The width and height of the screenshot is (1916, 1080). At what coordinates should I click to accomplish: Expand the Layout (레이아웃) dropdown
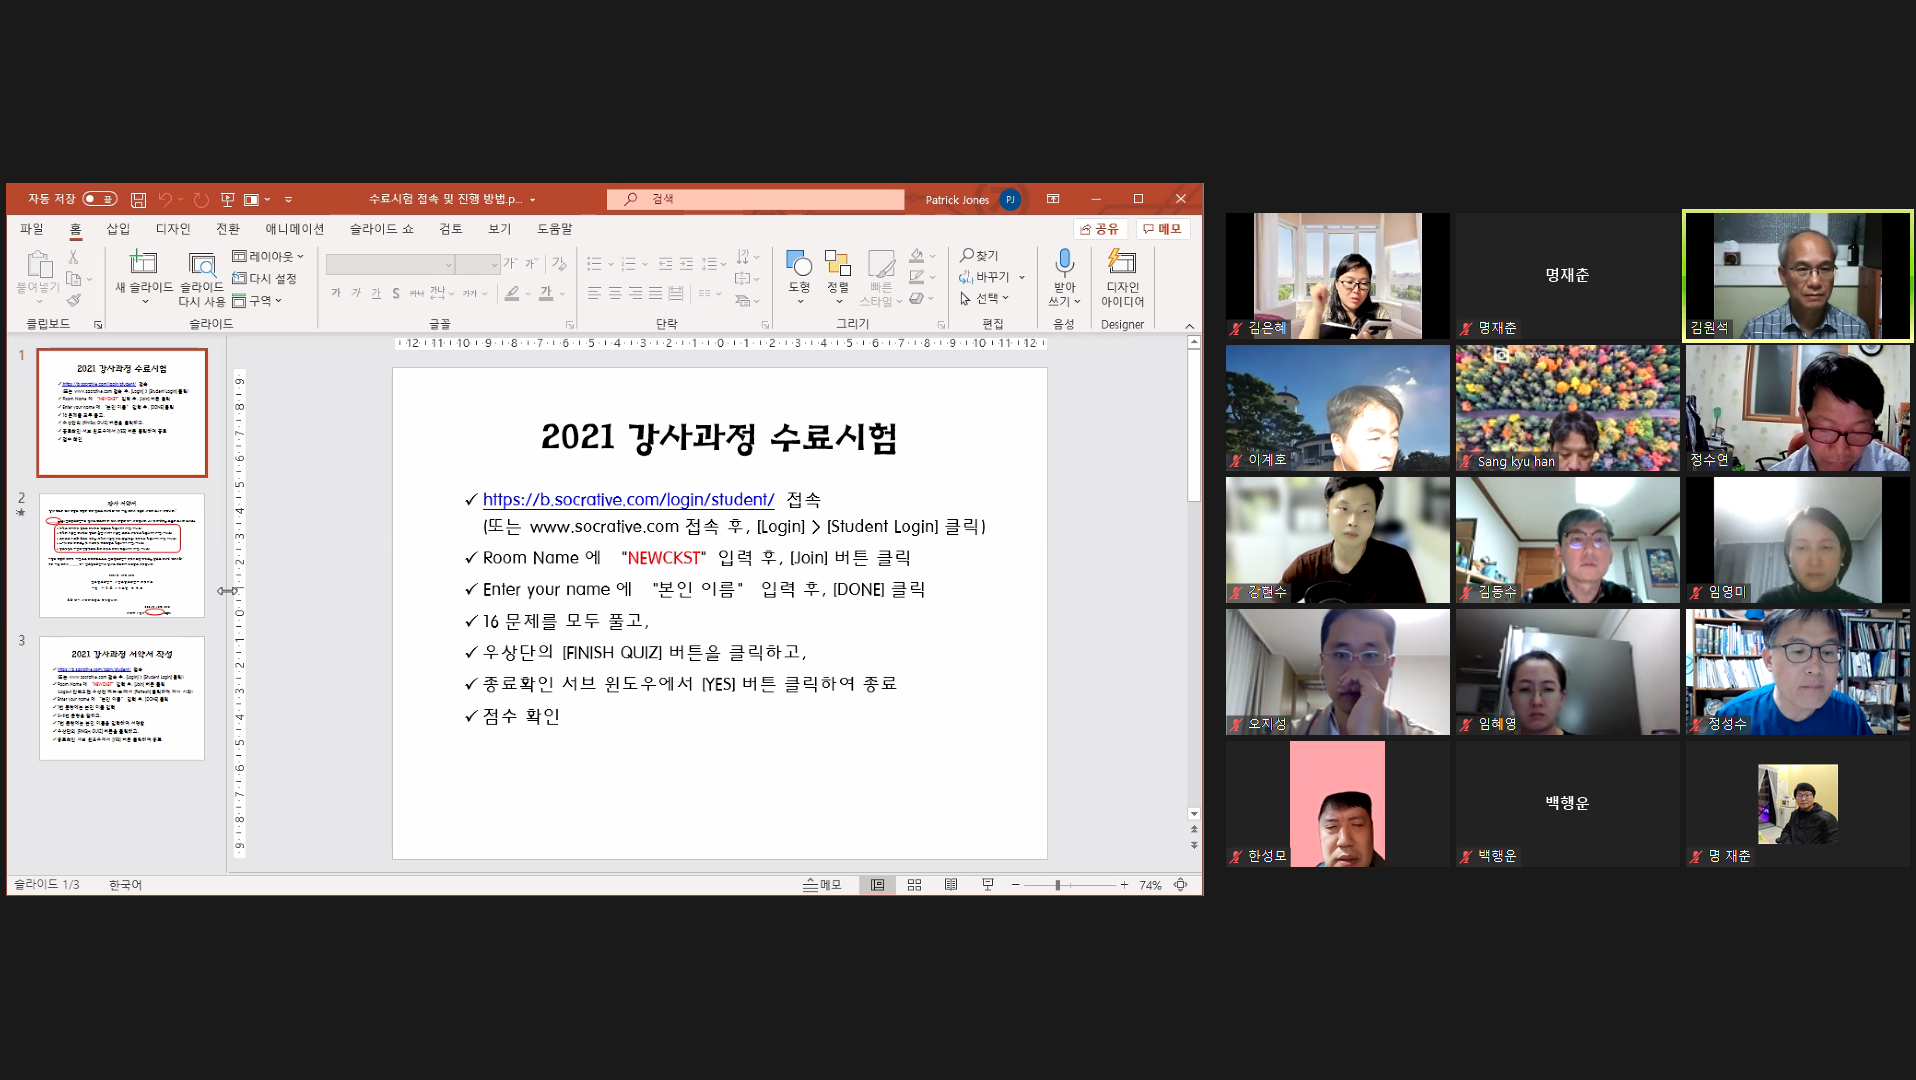[267, 256]
